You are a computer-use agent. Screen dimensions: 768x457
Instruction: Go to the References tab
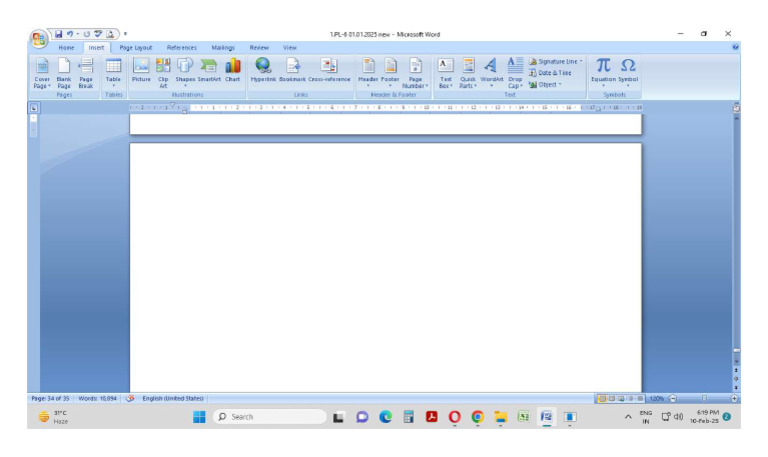pyautogui.click(x=181, y=48)
